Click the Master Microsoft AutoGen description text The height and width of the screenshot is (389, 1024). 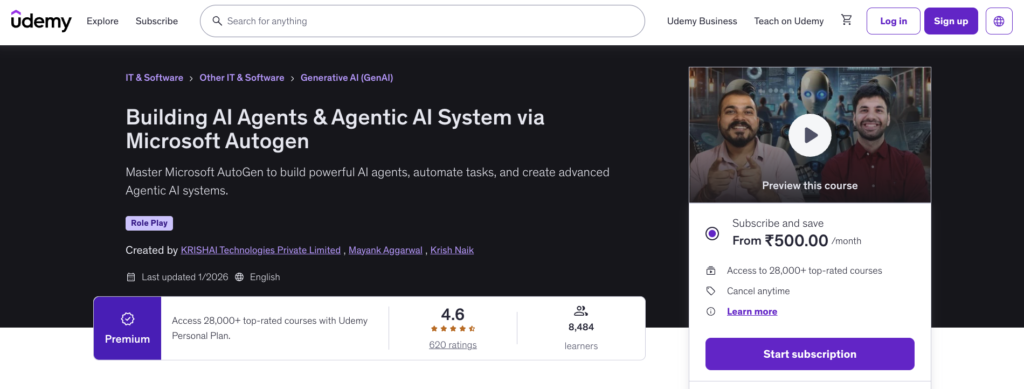coord(367,181)
